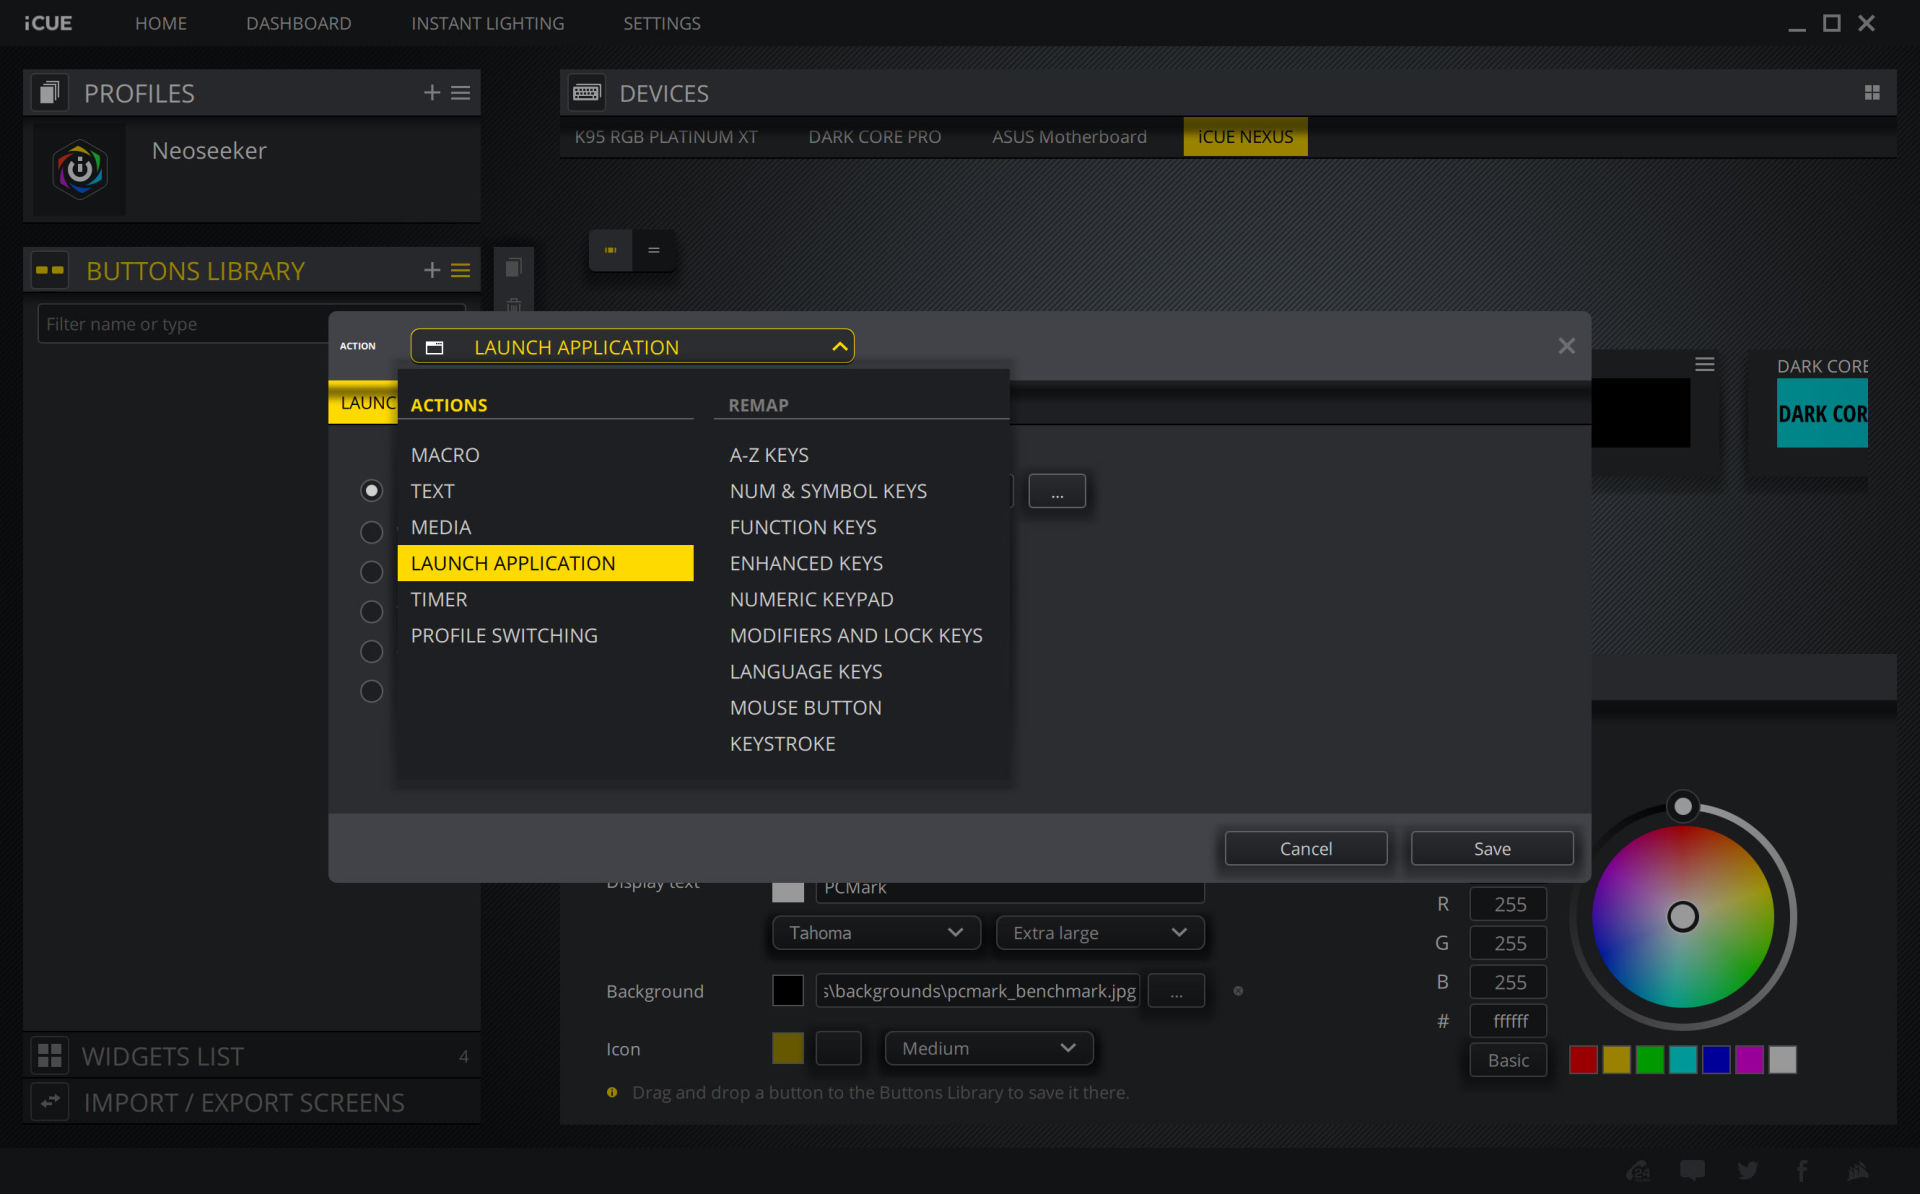The height and width of the screenshot is (1194, 1920).
Task: Click the Widgets List grid icon
Action: pos(48,1055)
